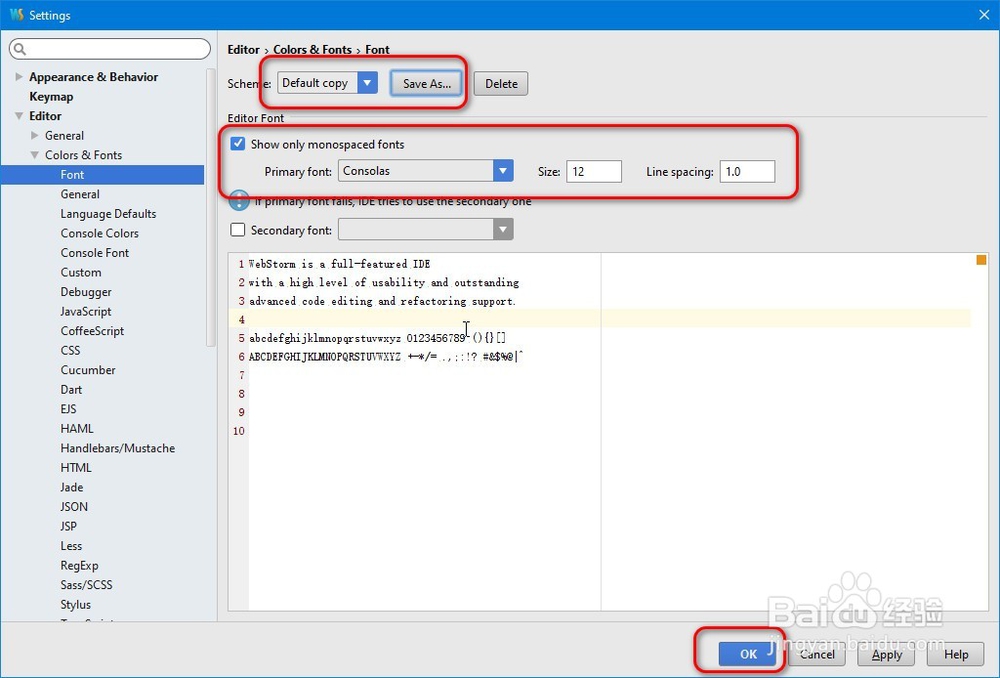Uncheck Show only monospaced fonts
The height and width of the screenshot is (678, 1000).
tap(238, 144)
